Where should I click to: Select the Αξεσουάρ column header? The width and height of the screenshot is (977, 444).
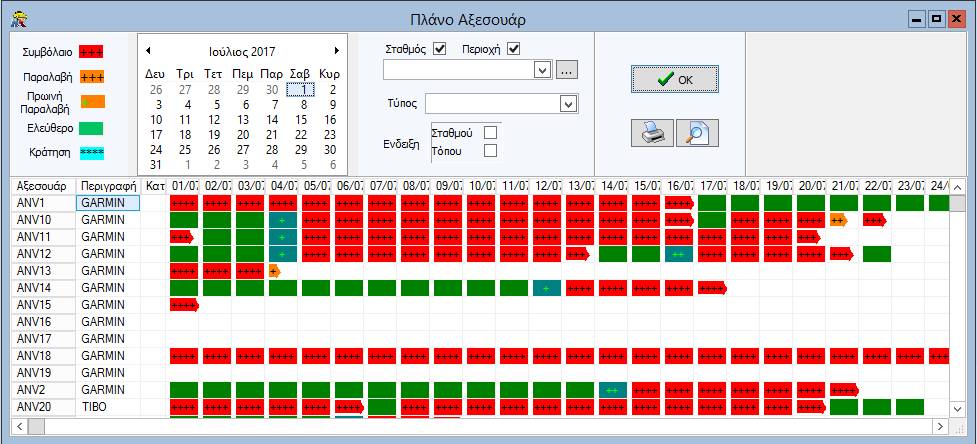coord(43,186)
